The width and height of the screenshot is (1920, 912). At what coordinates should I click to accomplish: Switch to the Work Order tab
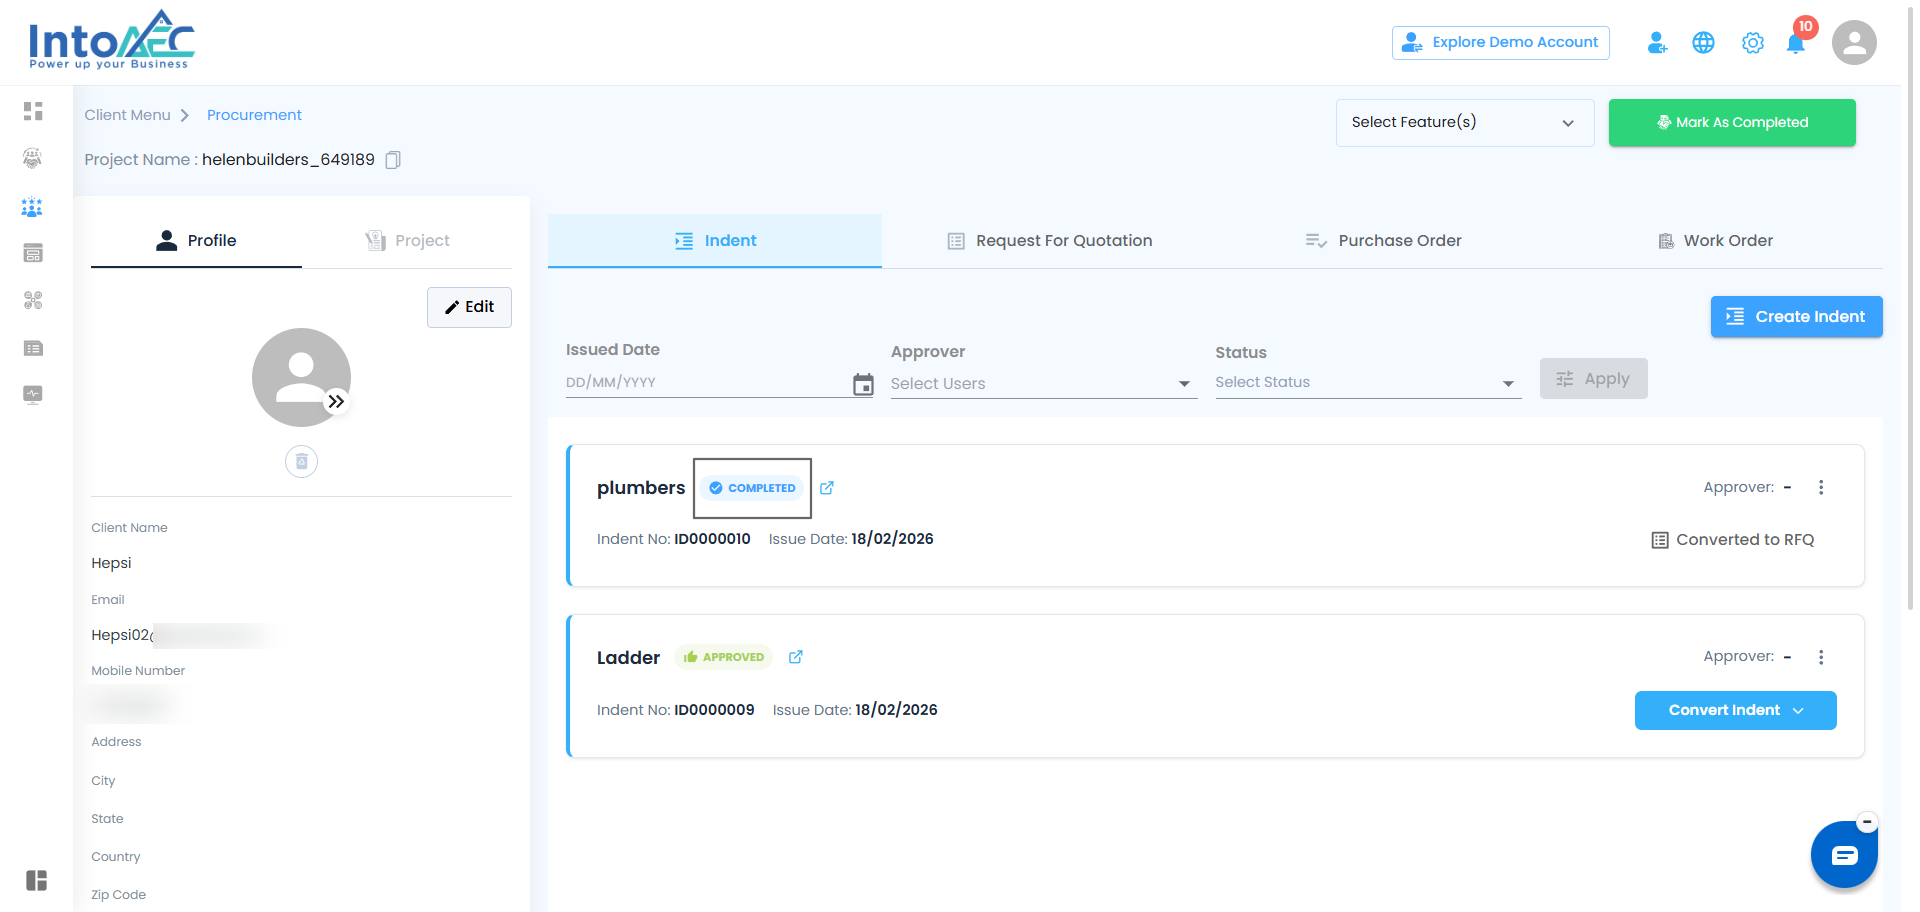1716,241
